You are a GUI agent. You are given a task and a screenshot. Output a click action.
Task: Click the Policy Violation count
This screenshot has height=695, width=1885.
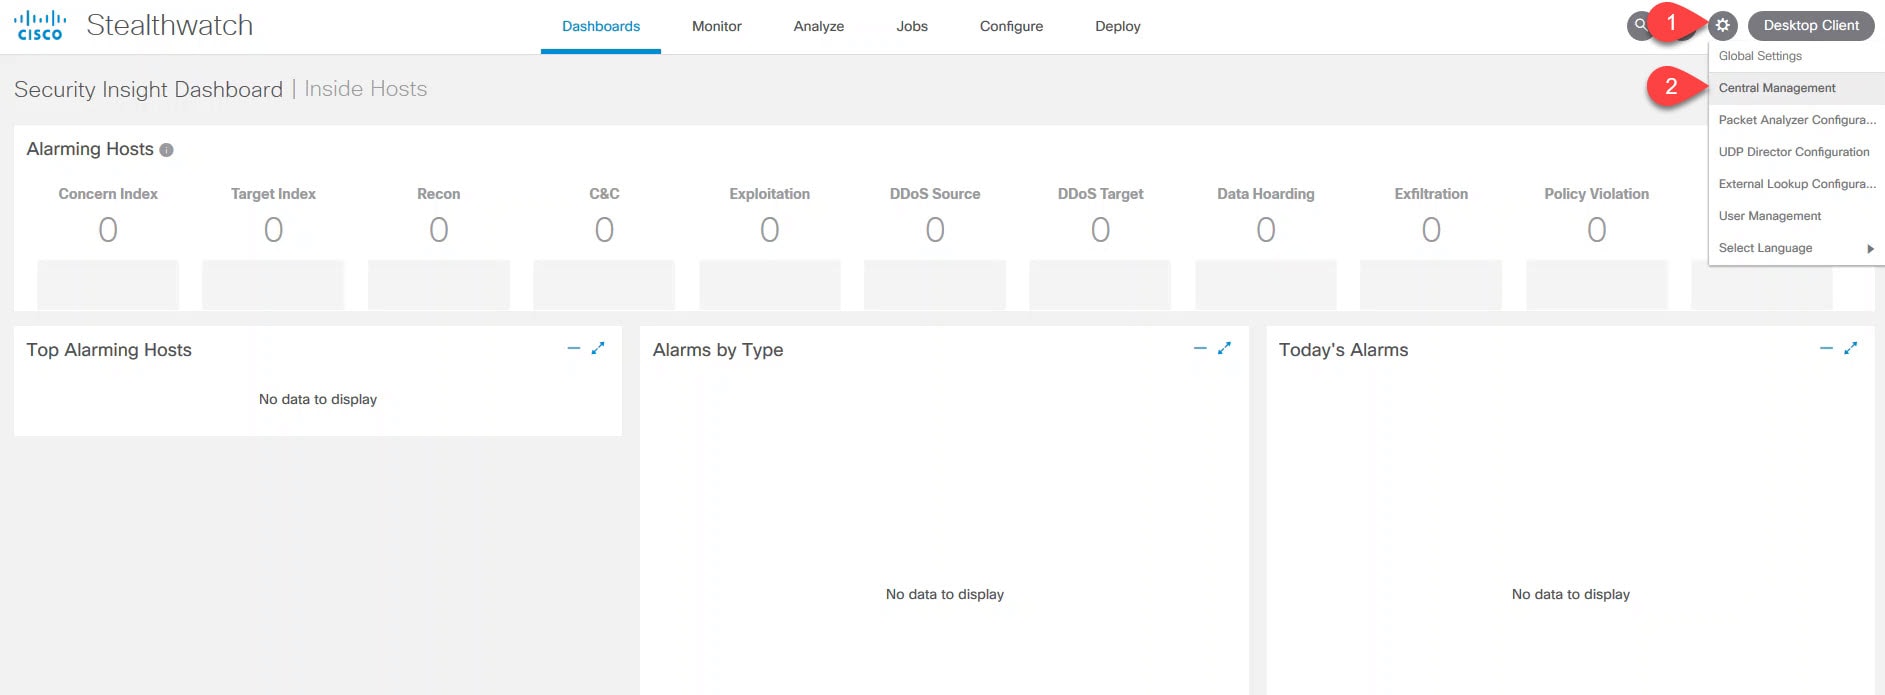coord(1597,230)
